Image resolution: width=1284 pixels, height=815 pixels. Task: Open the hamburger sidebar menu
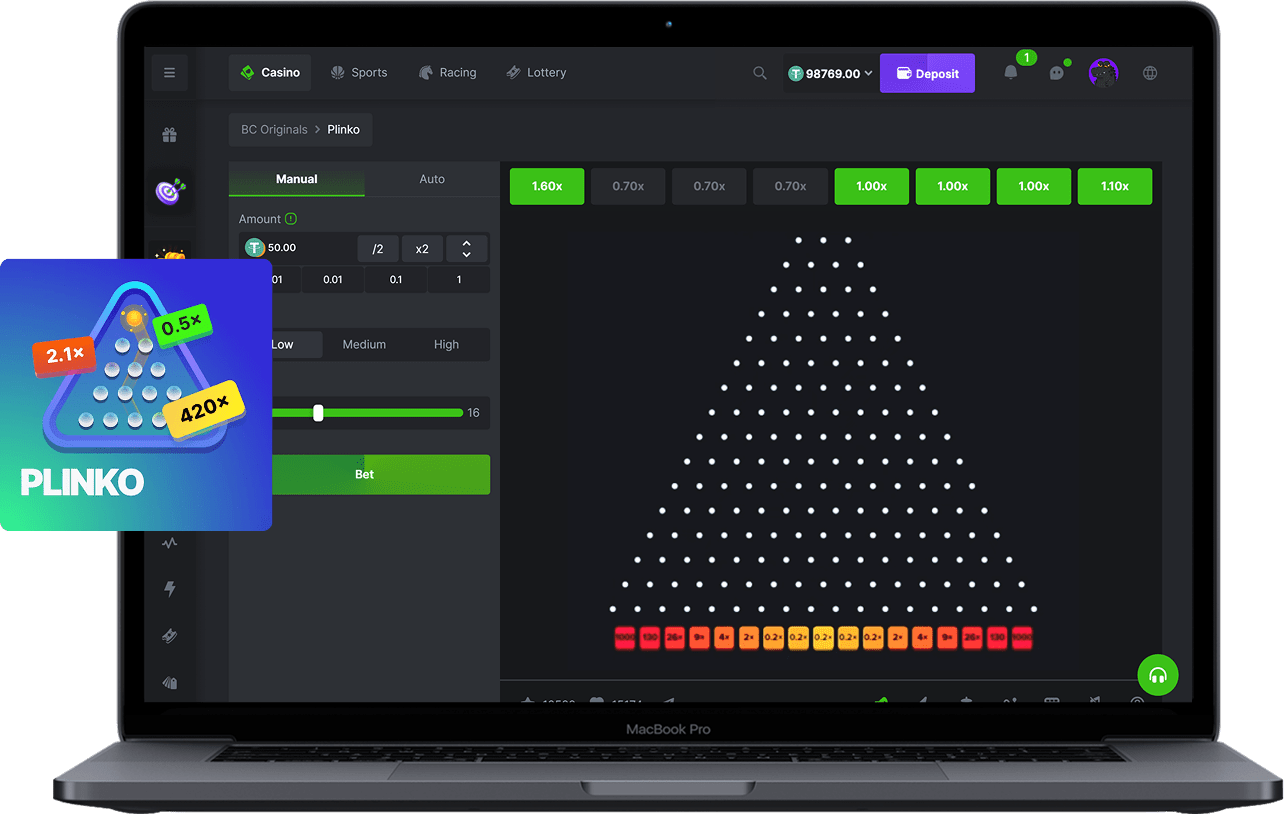click(169, 73)
